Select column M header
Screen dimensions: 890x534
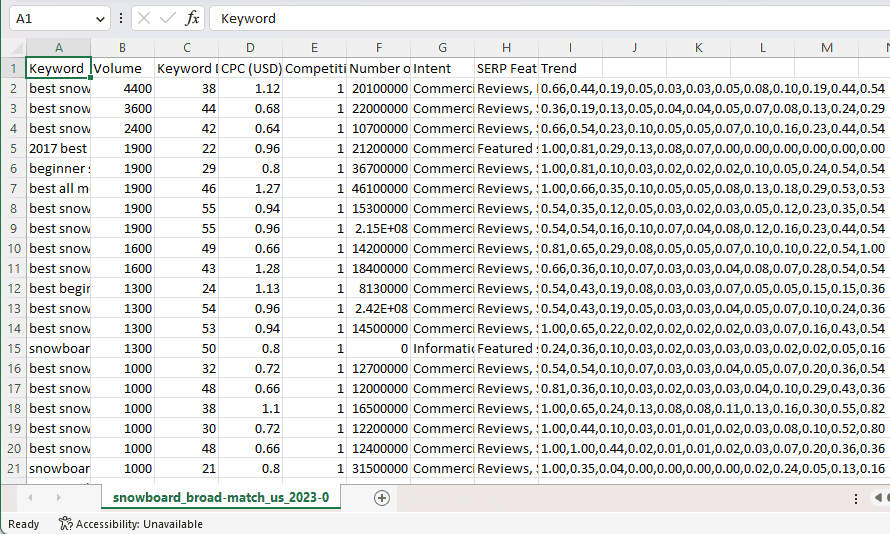(x=826, y=48)
